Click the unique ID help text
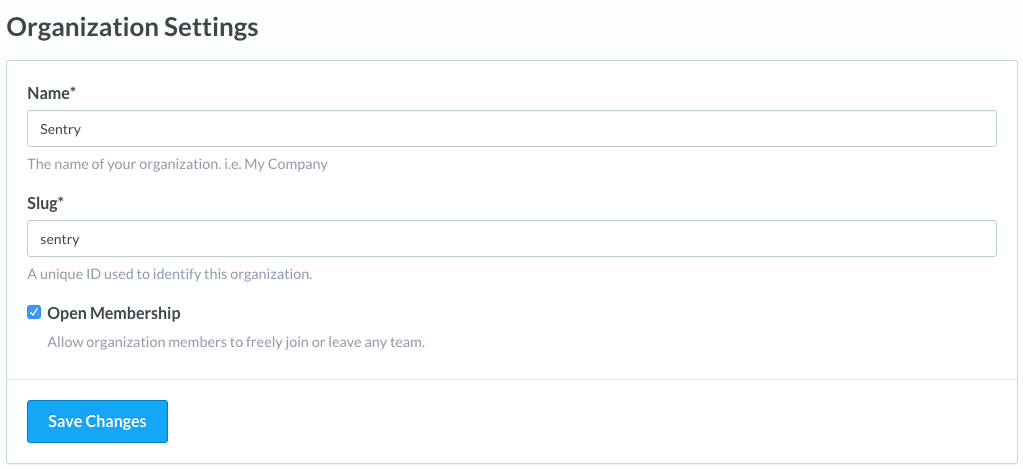This screenshot has height=469, width=1023. (x=170, y=273)
